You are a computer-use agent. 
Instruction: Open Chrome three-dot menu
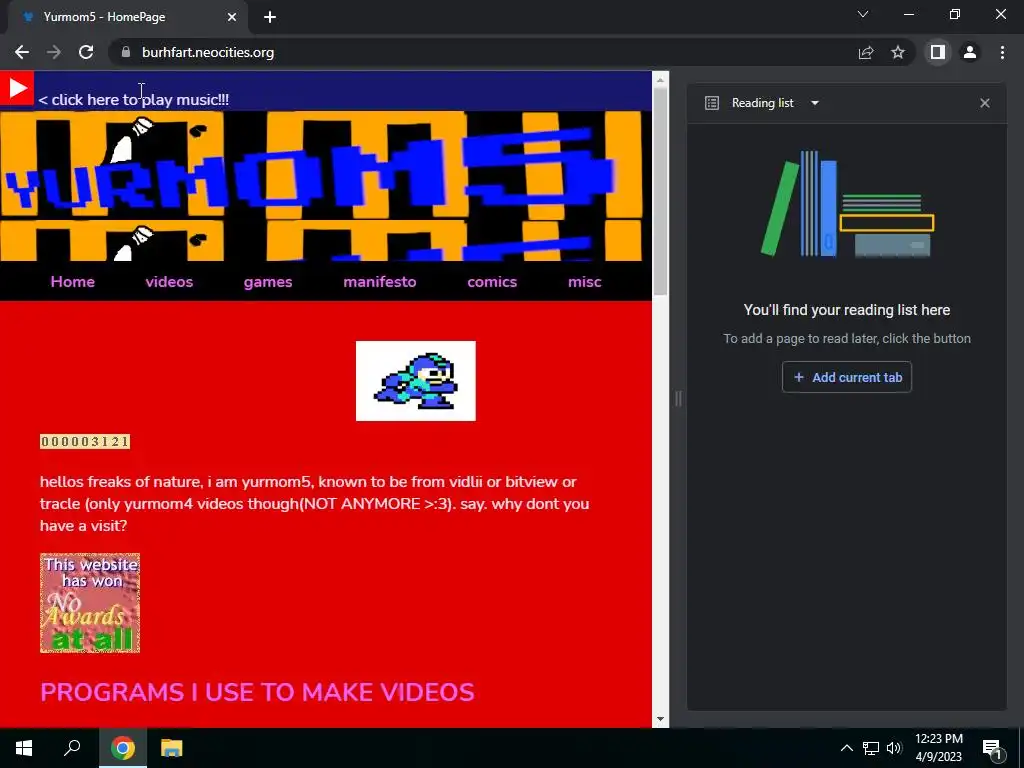point(1002,52)
